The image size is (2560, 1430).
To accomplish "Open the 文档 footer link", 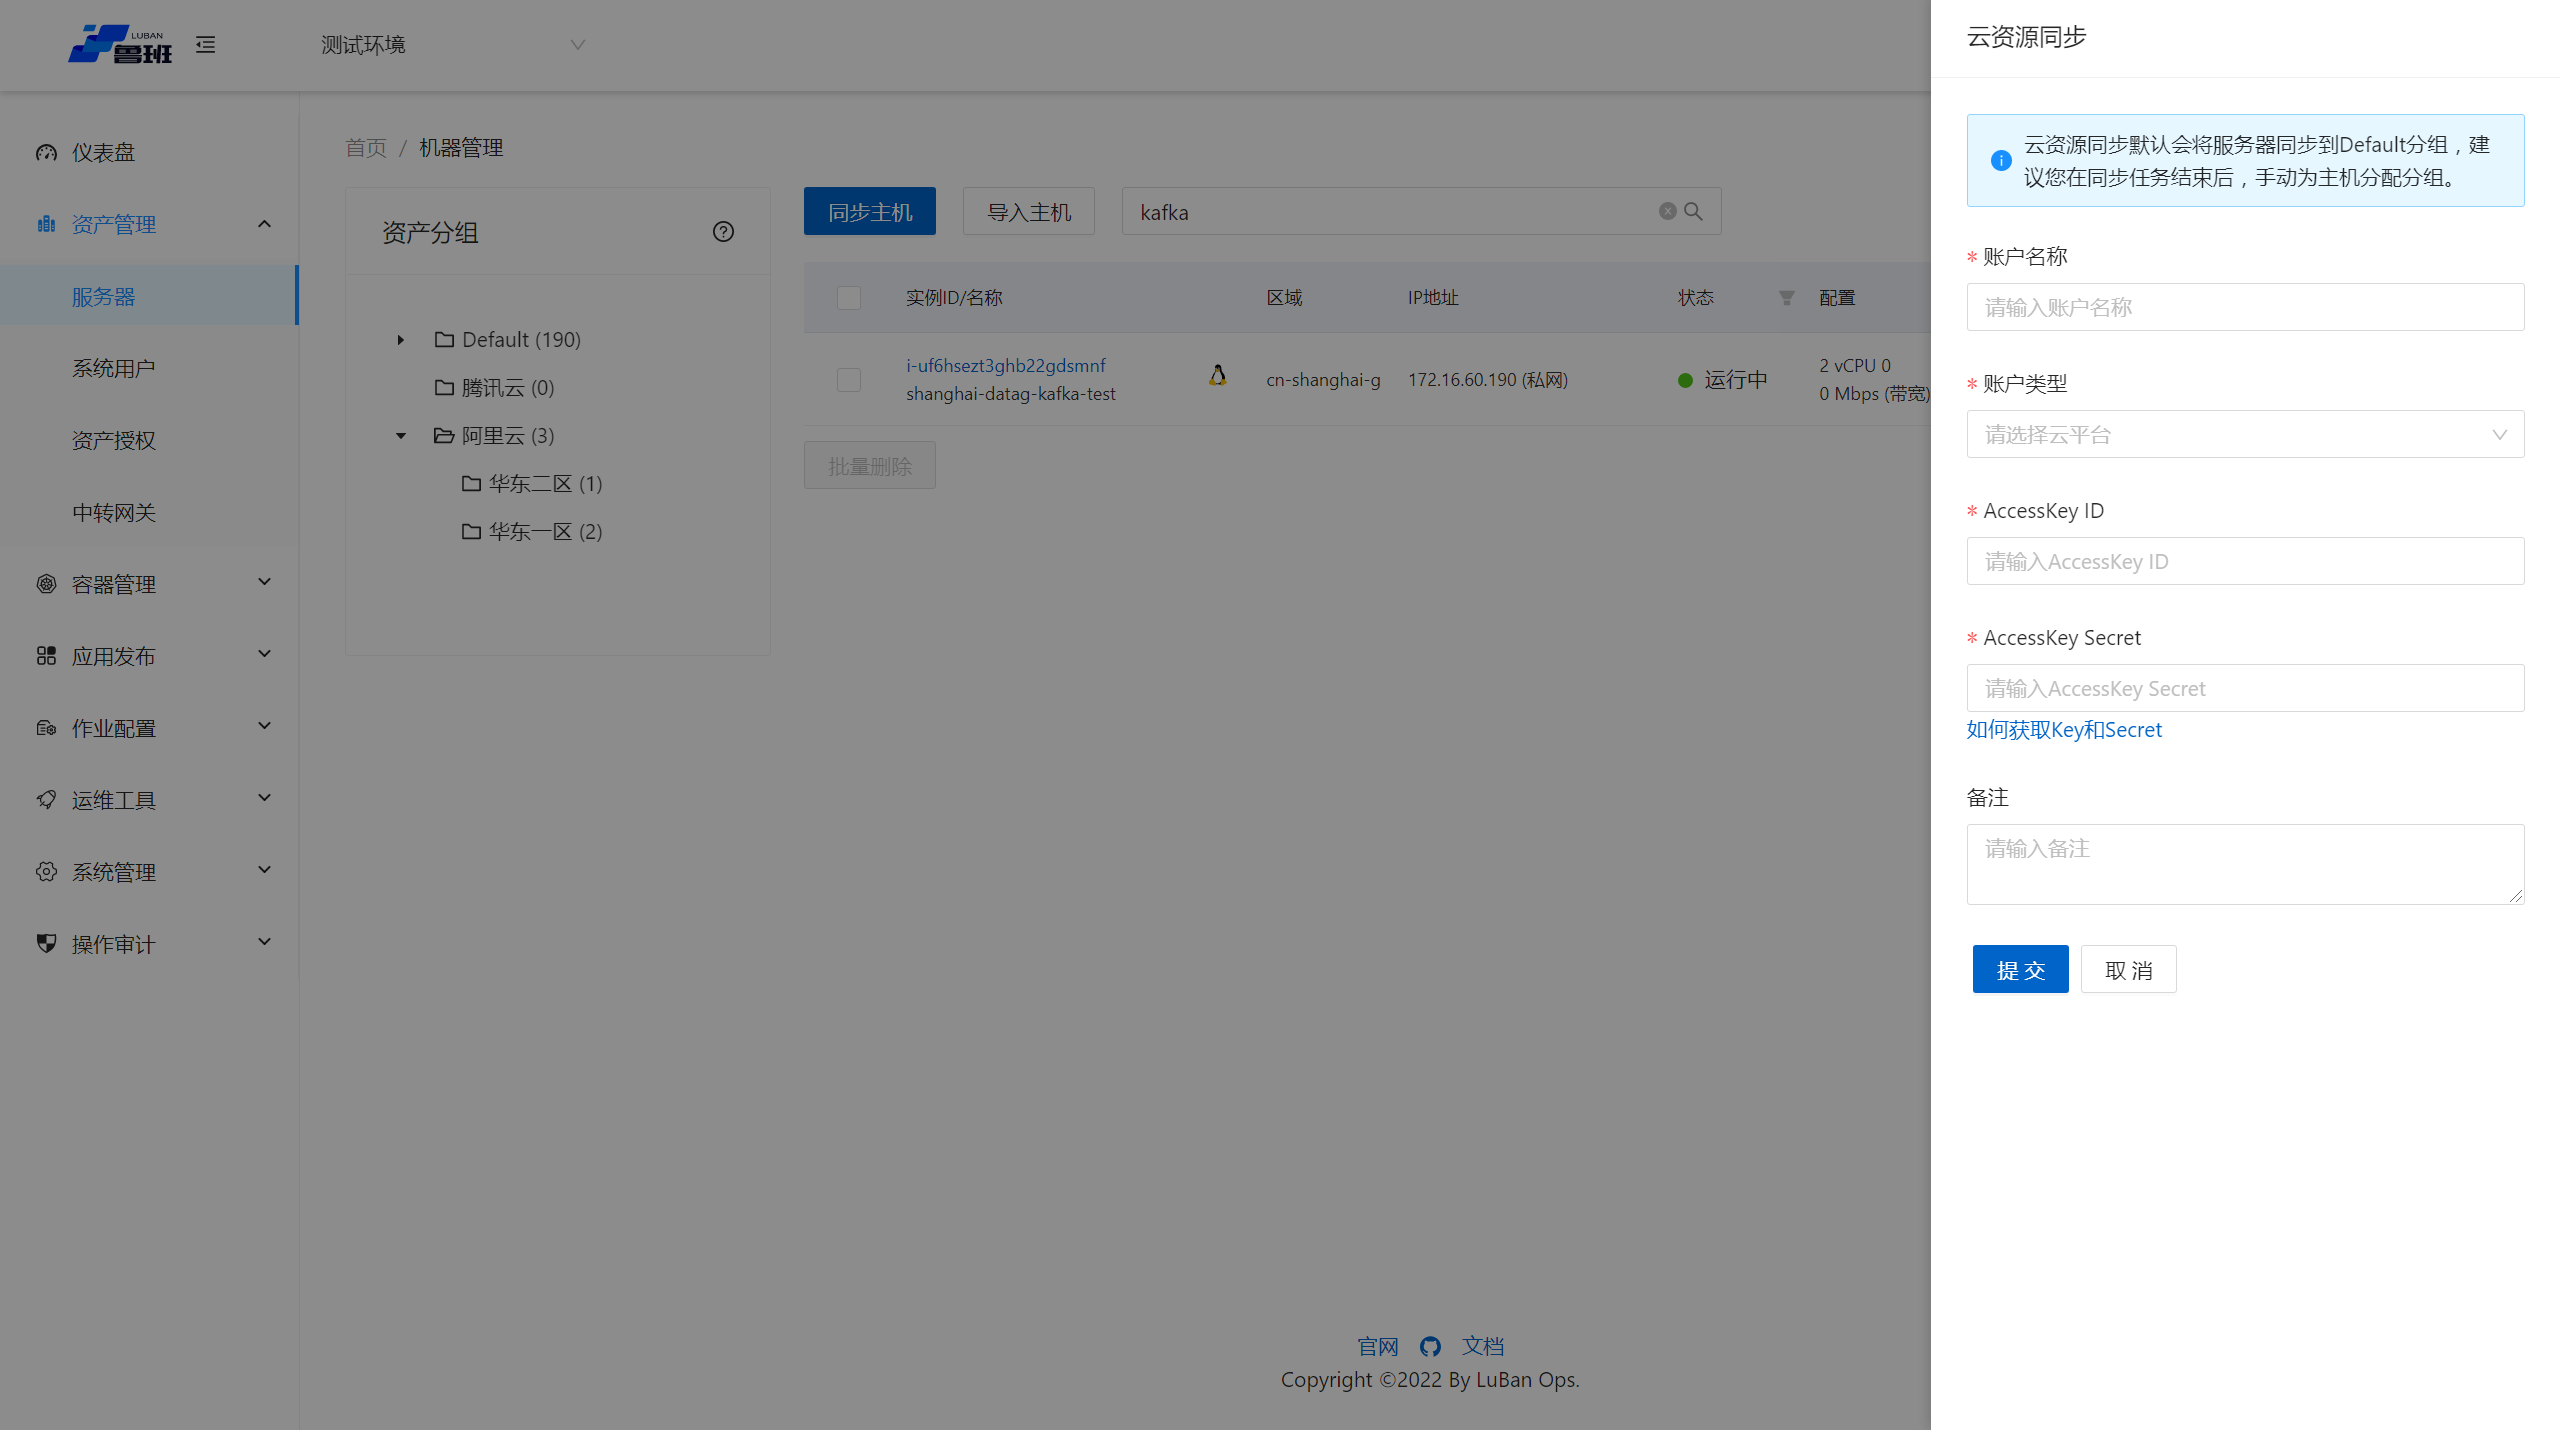I will (1483, 1347).
